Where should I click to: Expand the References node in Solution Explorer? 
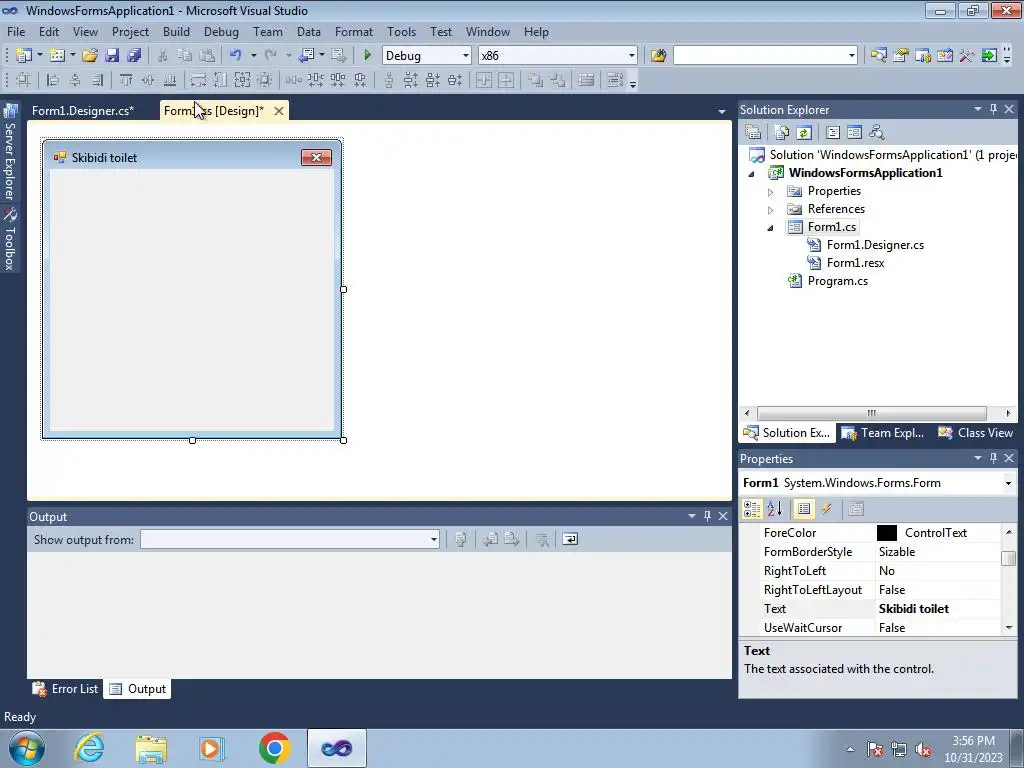pos(771,210)
